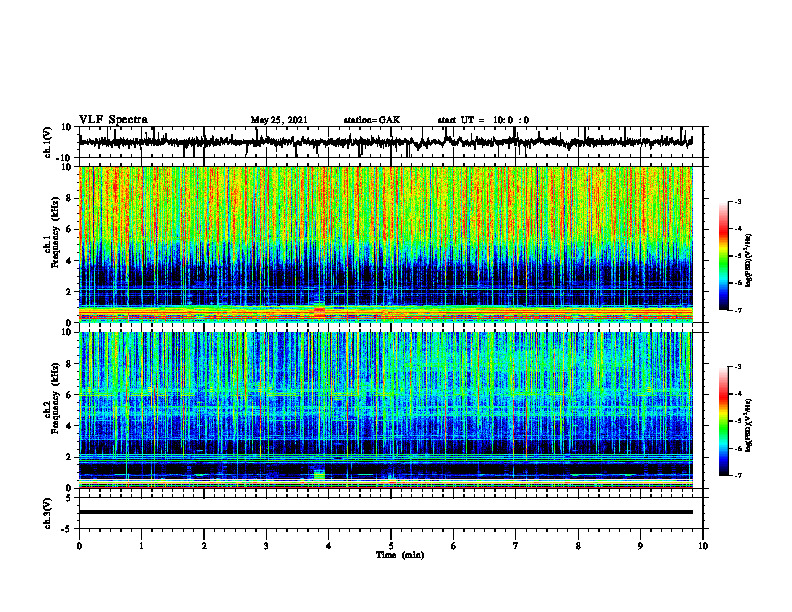The height and width of the screenshot is (612, 792).
Task: Click the ch.1 spectrogram "2" kHz tick label
Action: (69, 292)
